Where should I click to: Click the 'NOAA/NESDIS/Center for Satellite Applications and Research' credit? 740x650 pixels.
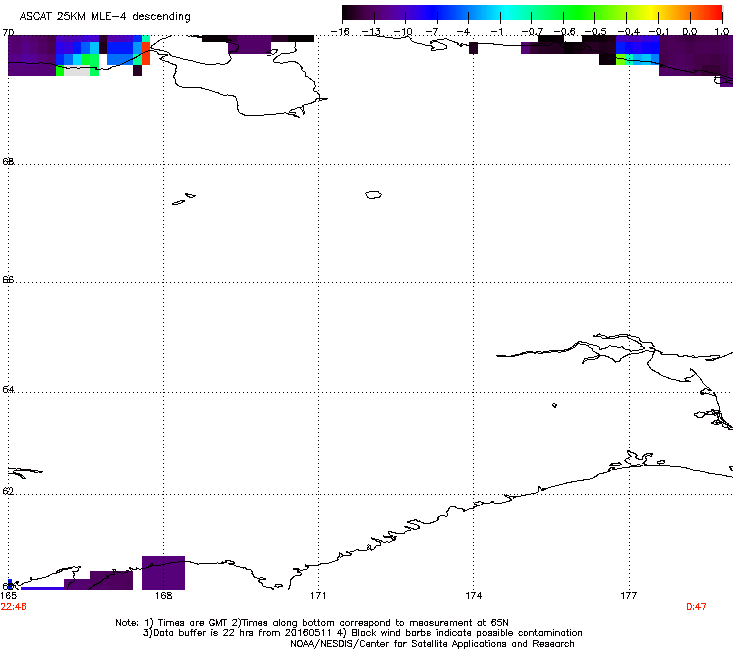click(432, 644)
